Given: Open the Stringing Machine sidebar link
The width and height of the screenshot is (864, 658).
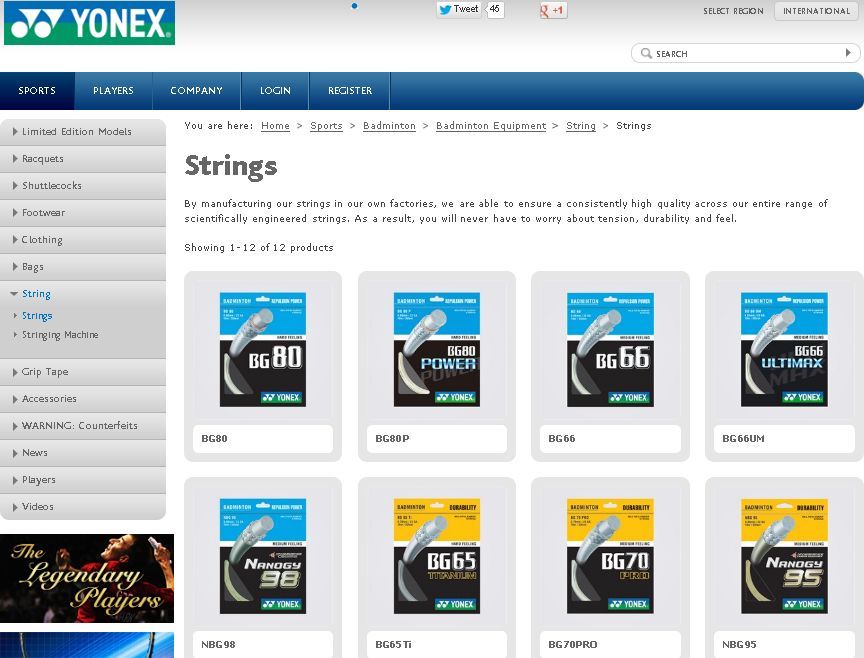Looking at the screenshot, I should (60, 335).
